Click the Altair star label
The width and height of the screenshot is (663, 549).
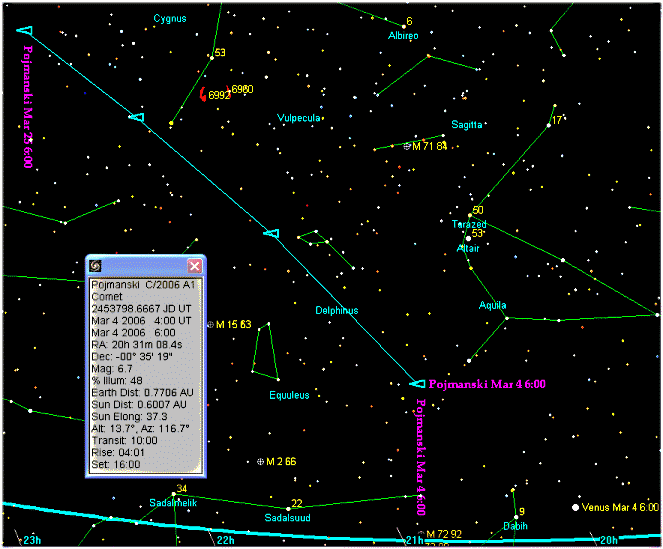click(x=467, y=247)
